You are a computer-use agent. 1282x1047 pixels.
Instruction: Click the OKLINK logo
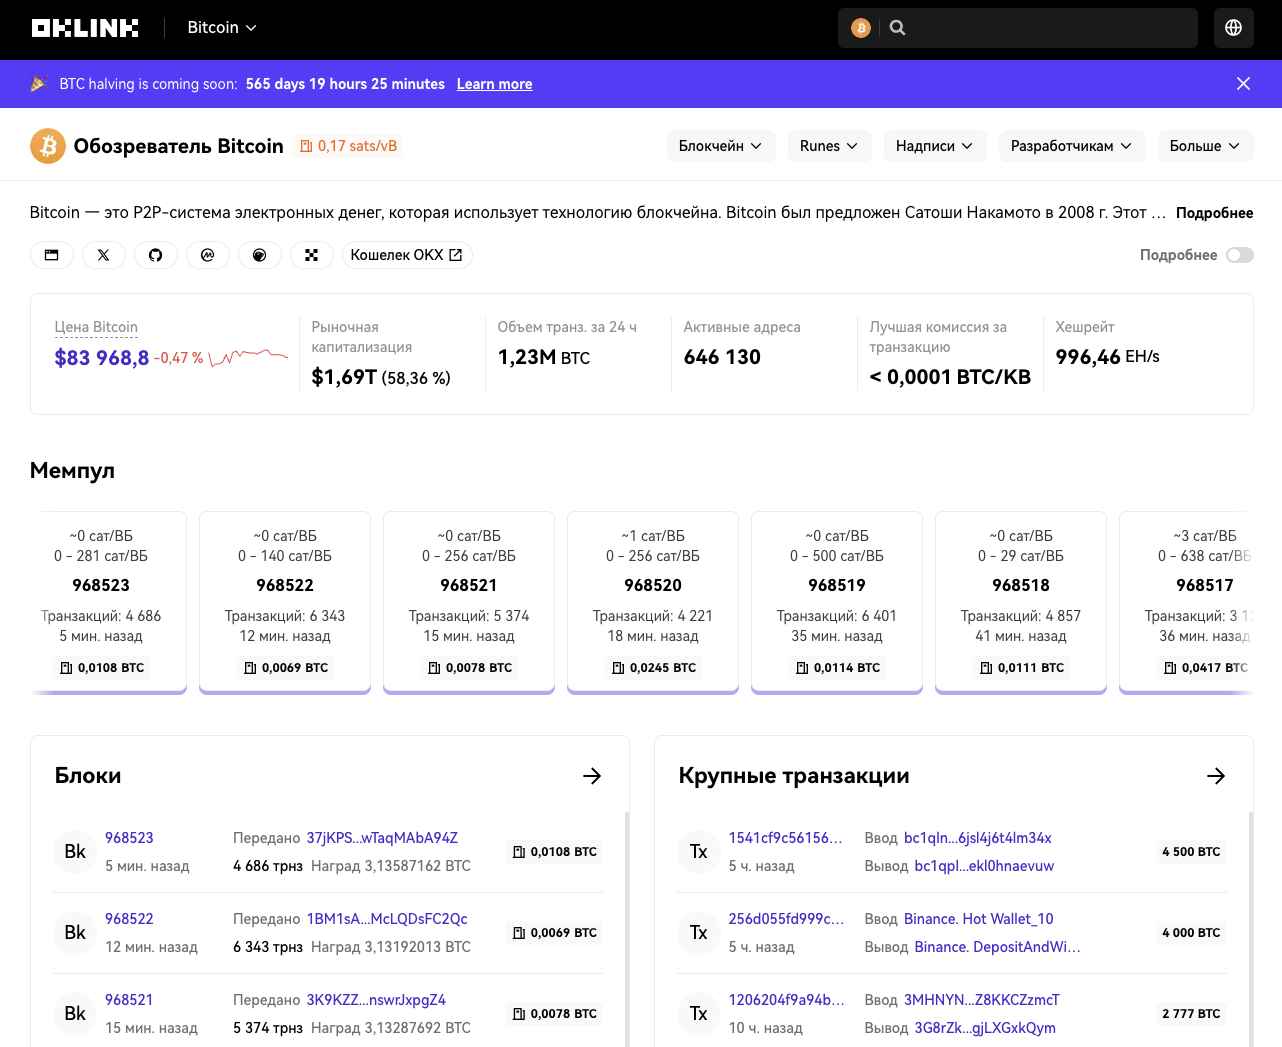(85, 28)
